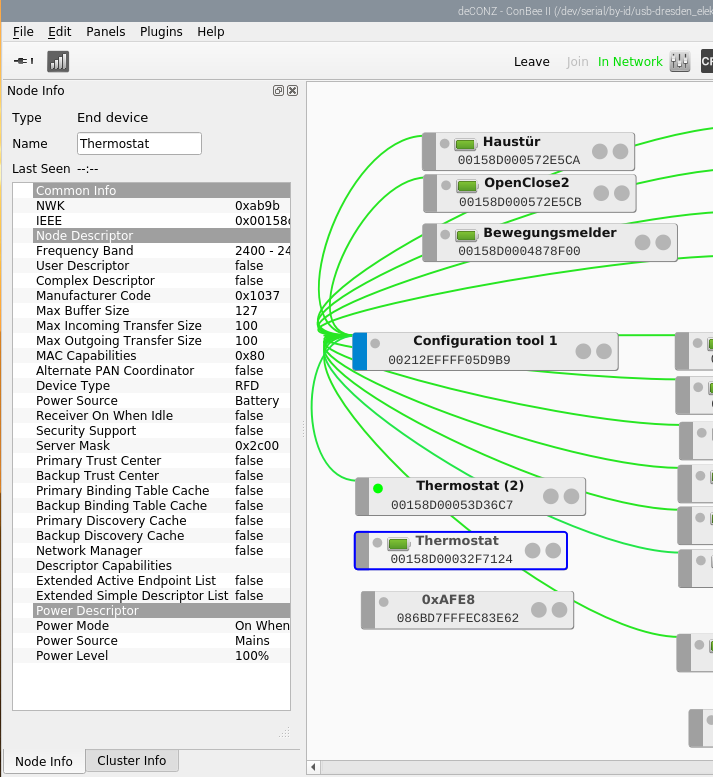Click first endpoint circle on Thermostat (2)
The height and width of the screenshot is (777, 713).
tap(550, 496)
